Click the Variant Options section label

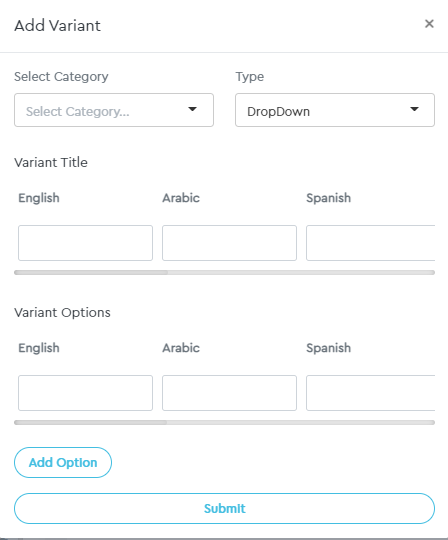pyautogui.click(x=62, y=312)
